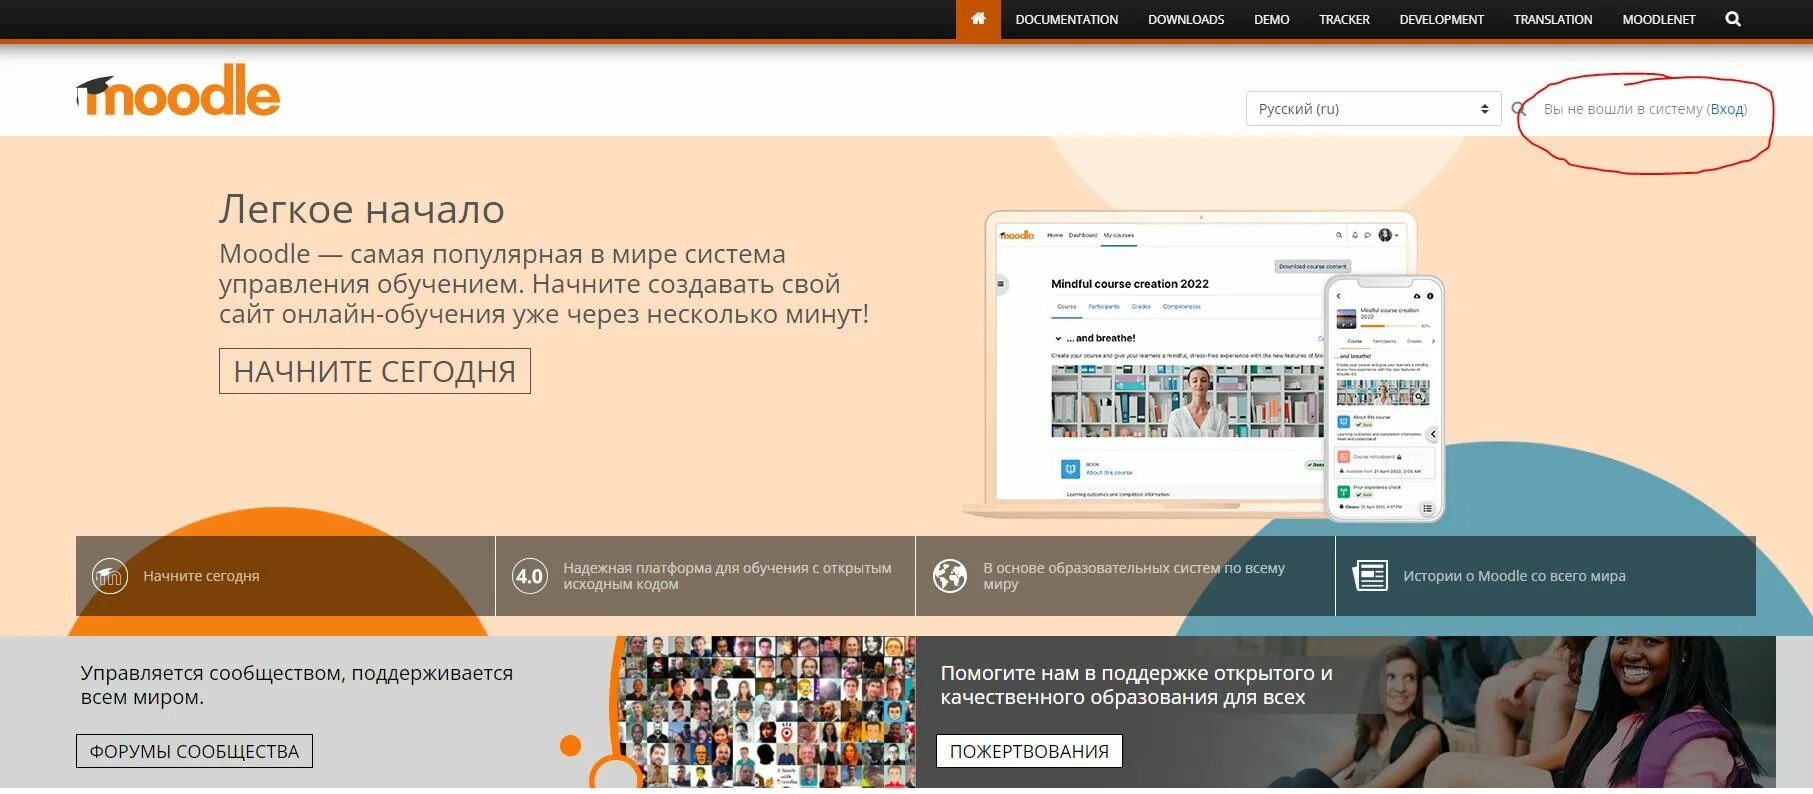Click the magnifier icon beside language selector
The width and height of the screenshot is (1813, 794).
(1518, 109)
